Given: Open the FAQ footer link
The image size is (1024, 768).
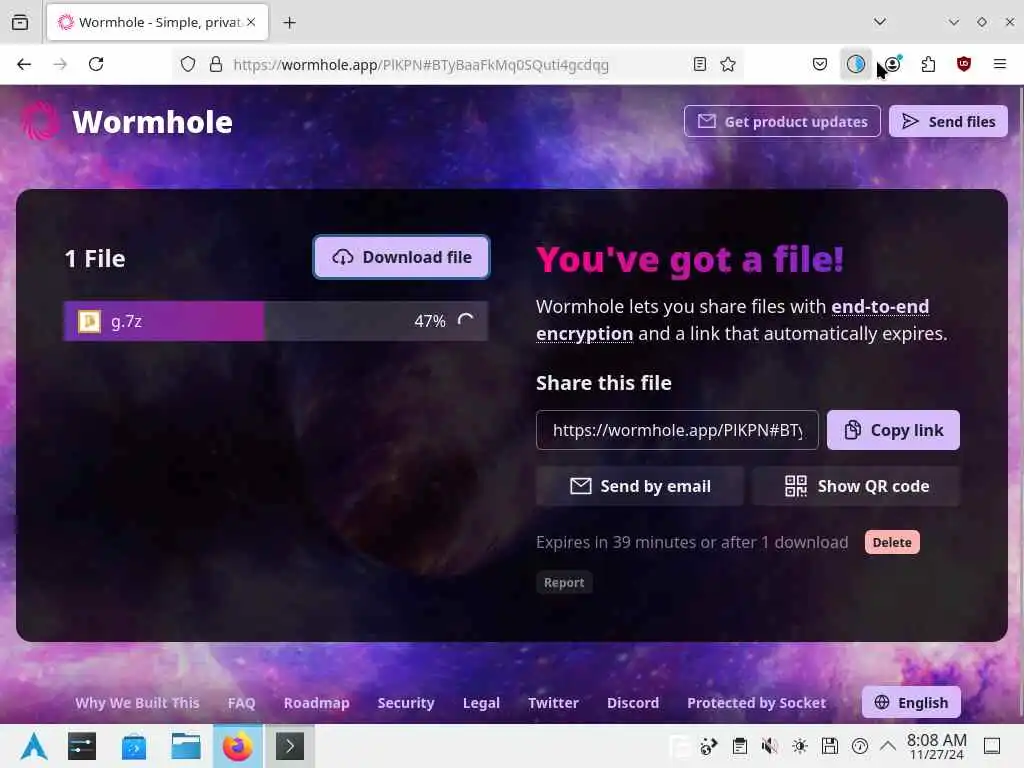Looking at the screenshot, I should pos(241,703).
